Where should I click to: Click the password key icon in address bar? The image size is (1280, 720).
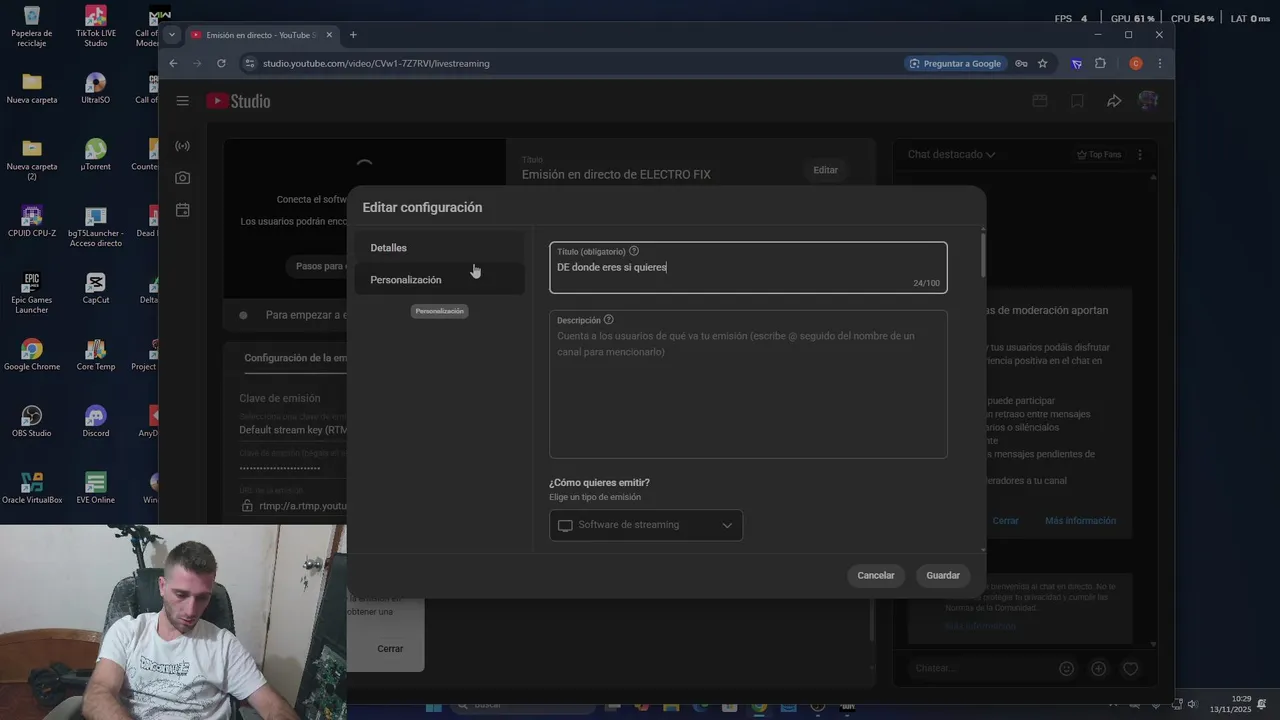click(x=1021, y=63)
